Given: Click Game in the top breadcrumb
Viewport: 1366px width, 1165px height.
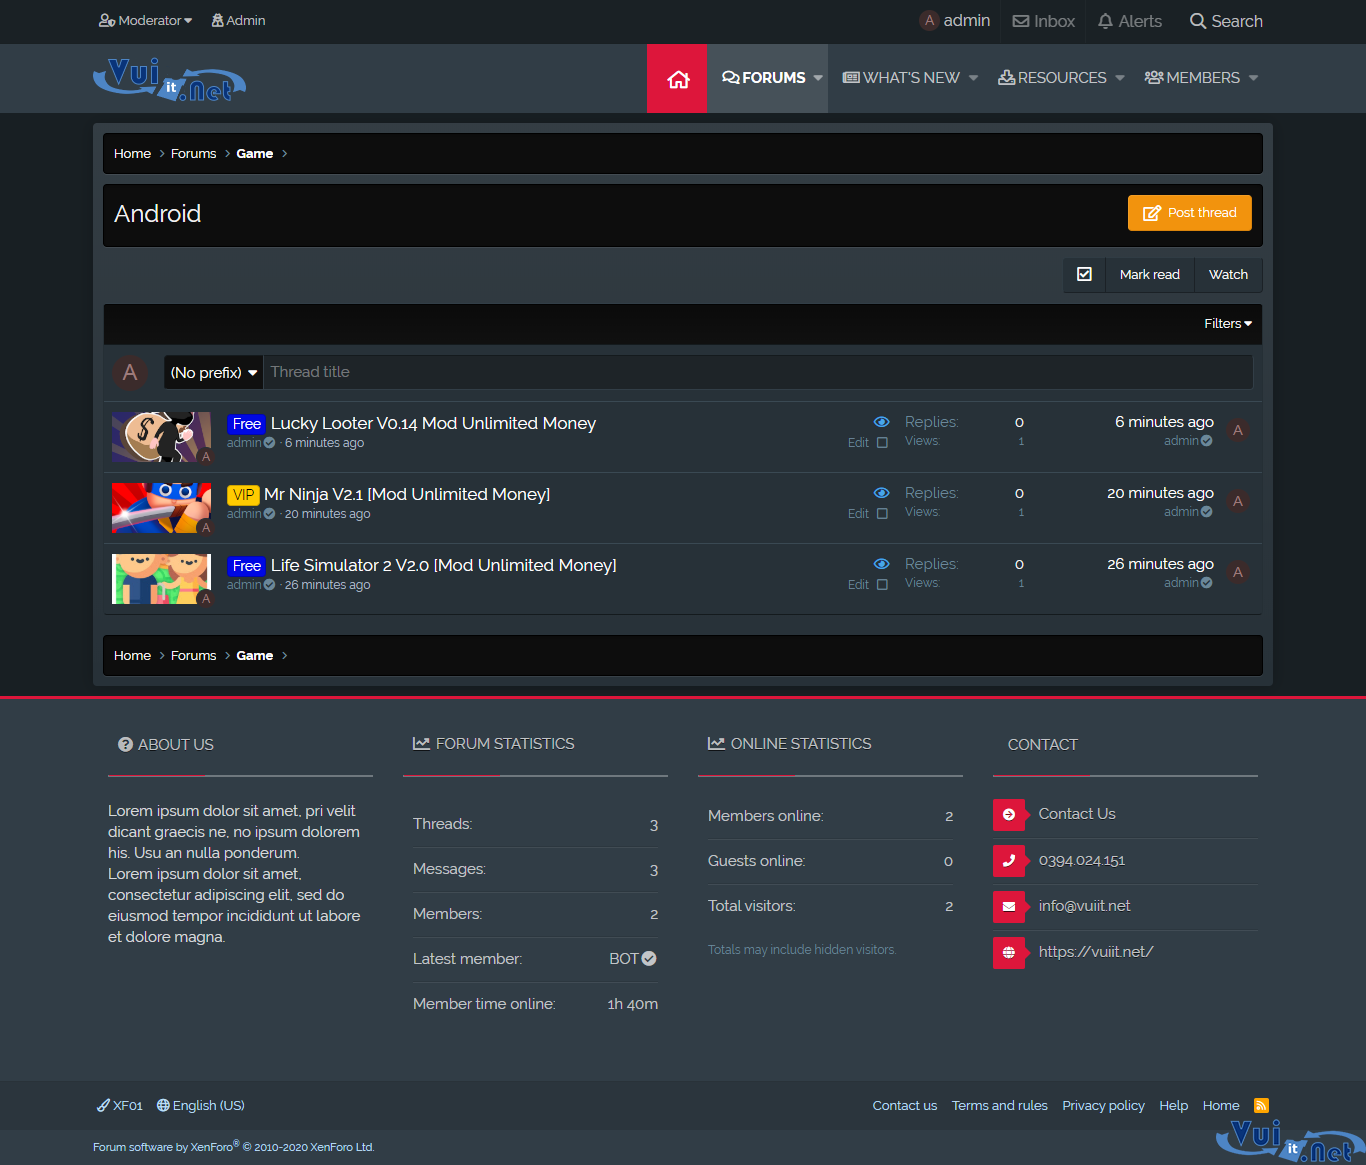Looking at the screenshot, I should pyautogui.click(x=254, y=154).
